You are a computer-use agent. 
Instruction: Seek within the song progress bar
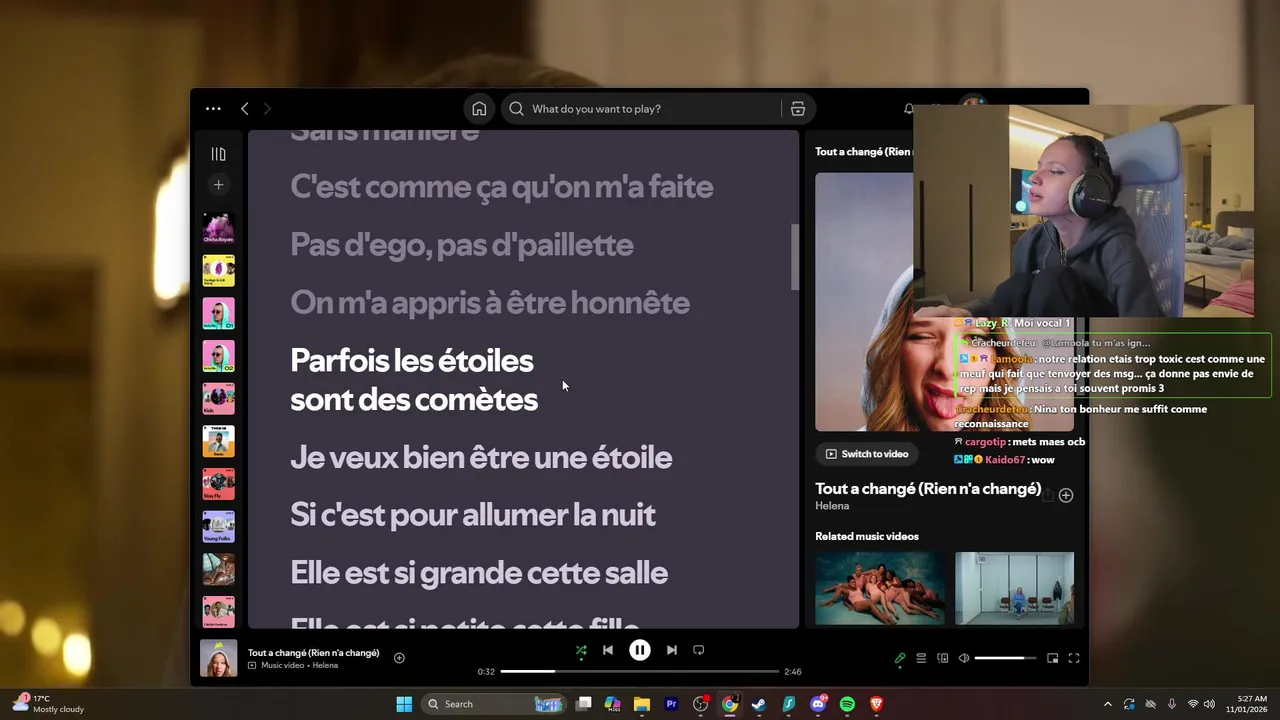click(639, 672)
